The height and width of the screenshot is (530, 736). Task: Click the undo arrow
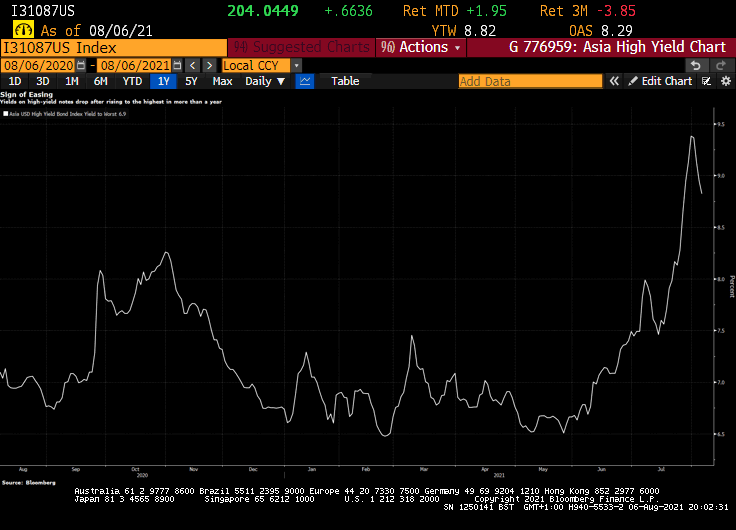coord(696,65)
